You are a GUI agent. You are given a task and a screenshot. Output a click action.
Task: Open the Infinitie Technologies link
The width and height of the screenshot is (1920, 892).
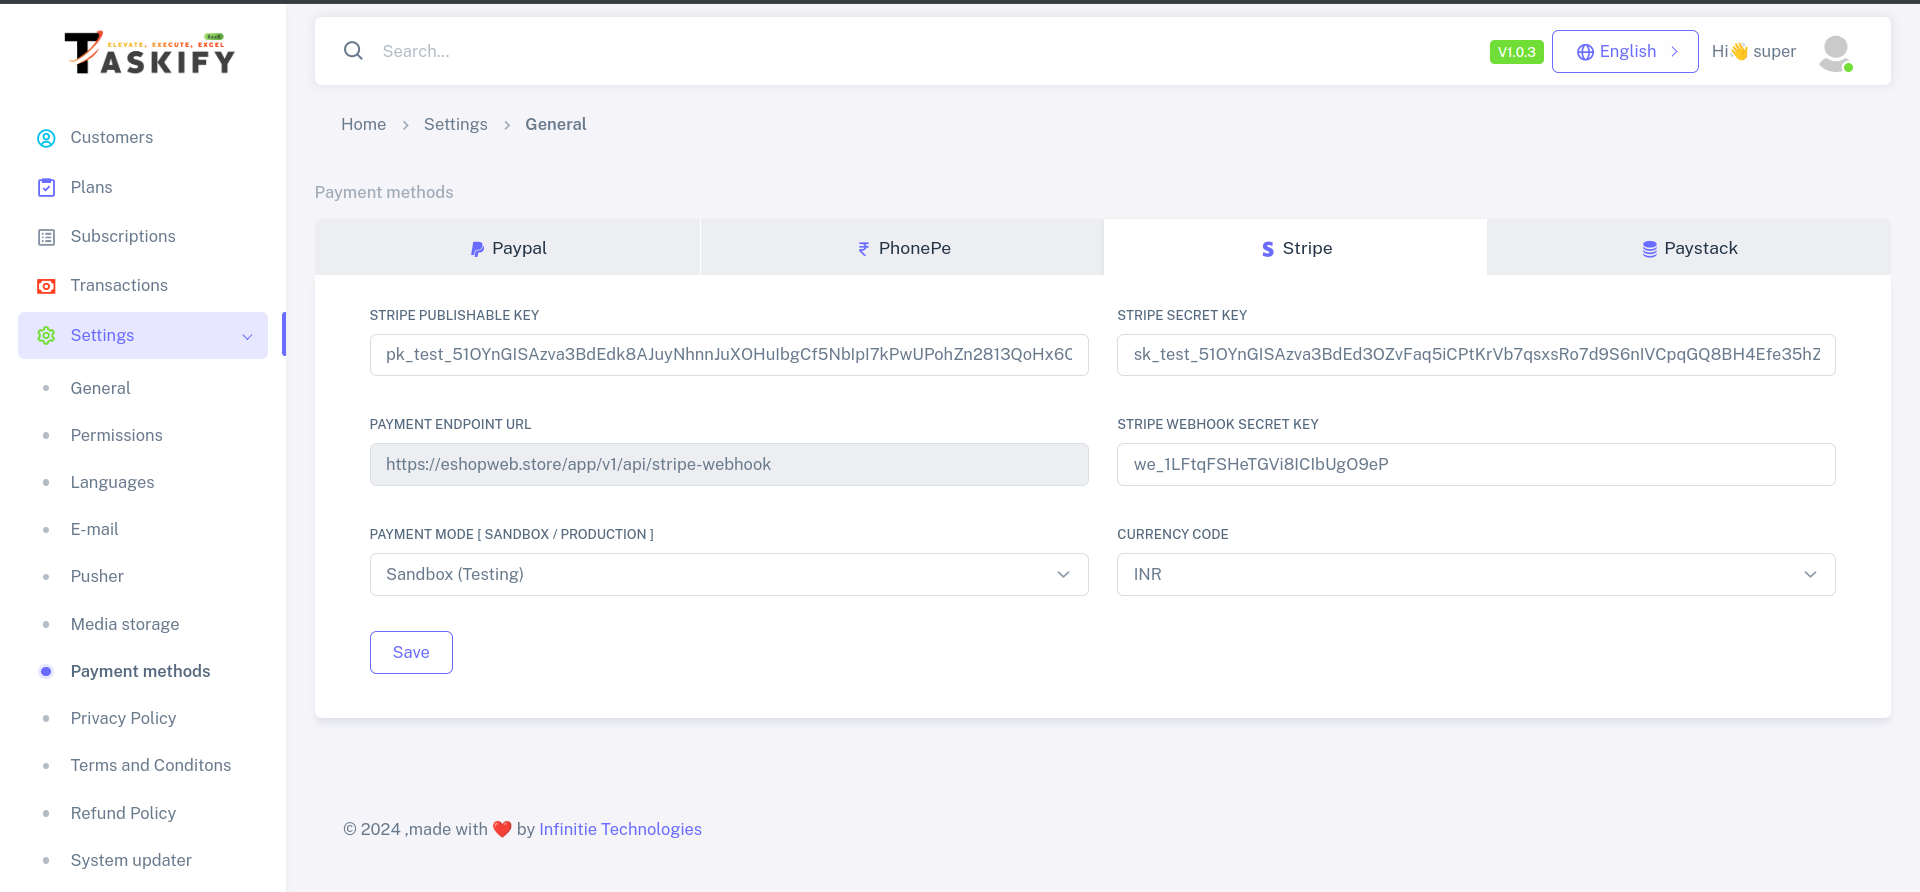620,829
